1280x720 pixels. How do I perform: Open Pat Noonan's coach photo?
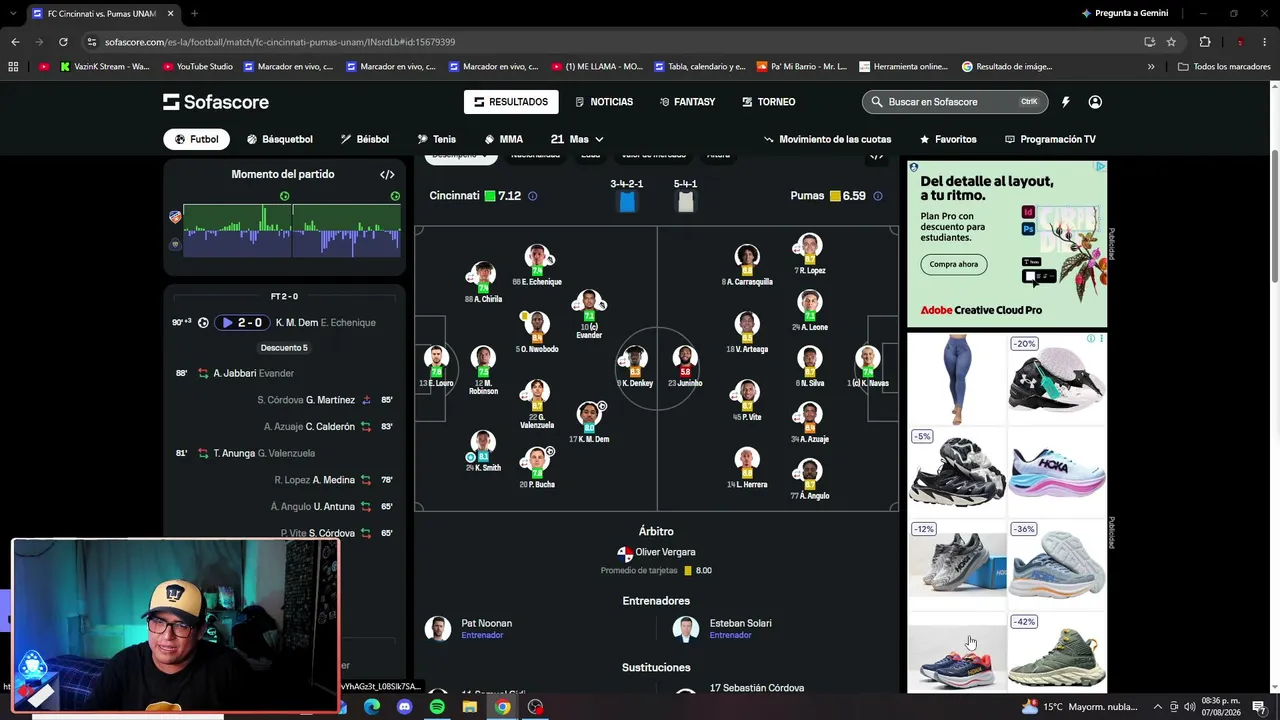[438, 629]
